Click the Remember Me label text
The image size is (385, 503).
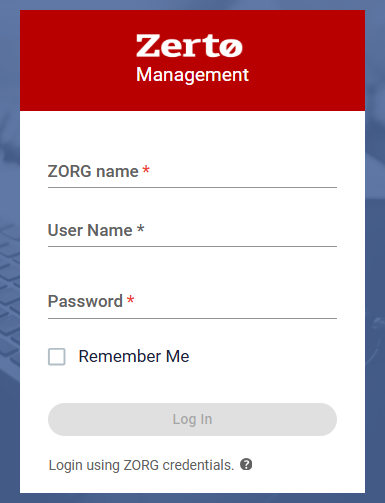(x=134, y=356)
